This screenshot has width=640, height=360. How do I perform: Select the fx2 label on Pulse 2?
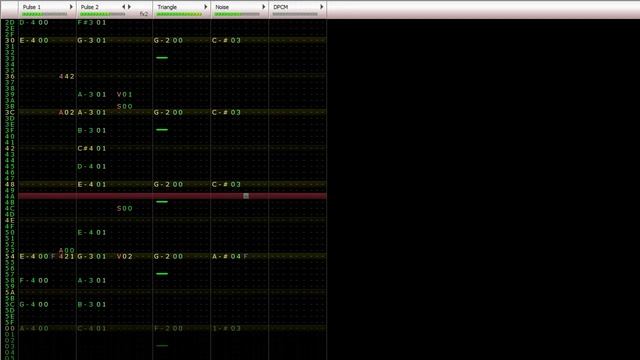point(144,14)
